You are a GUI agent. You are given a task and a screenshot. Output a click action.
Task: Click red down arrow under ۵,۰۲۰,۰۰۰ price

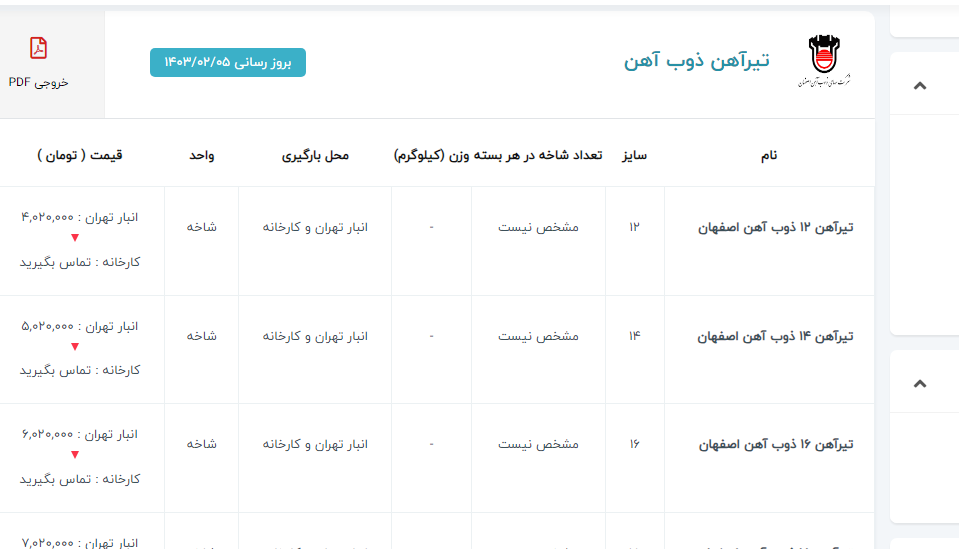coord(74,347)
